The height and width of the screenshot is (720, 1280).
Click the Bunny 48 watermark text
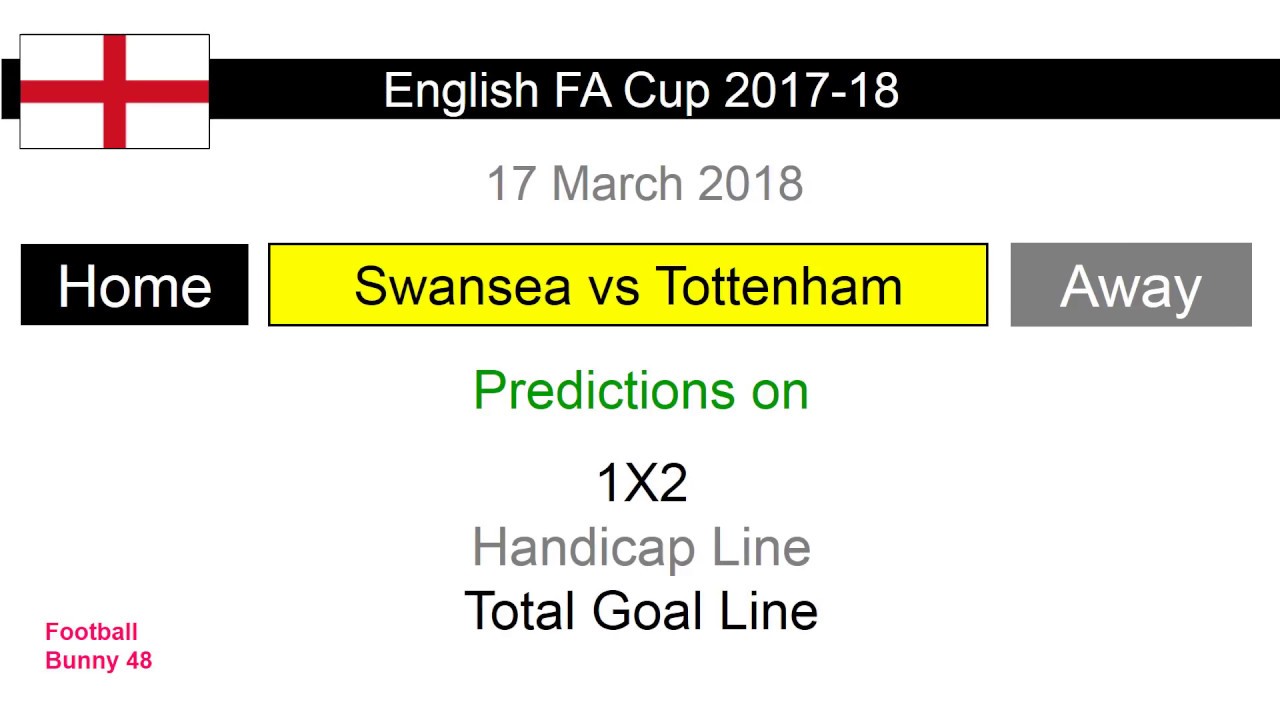pos(98,660)
